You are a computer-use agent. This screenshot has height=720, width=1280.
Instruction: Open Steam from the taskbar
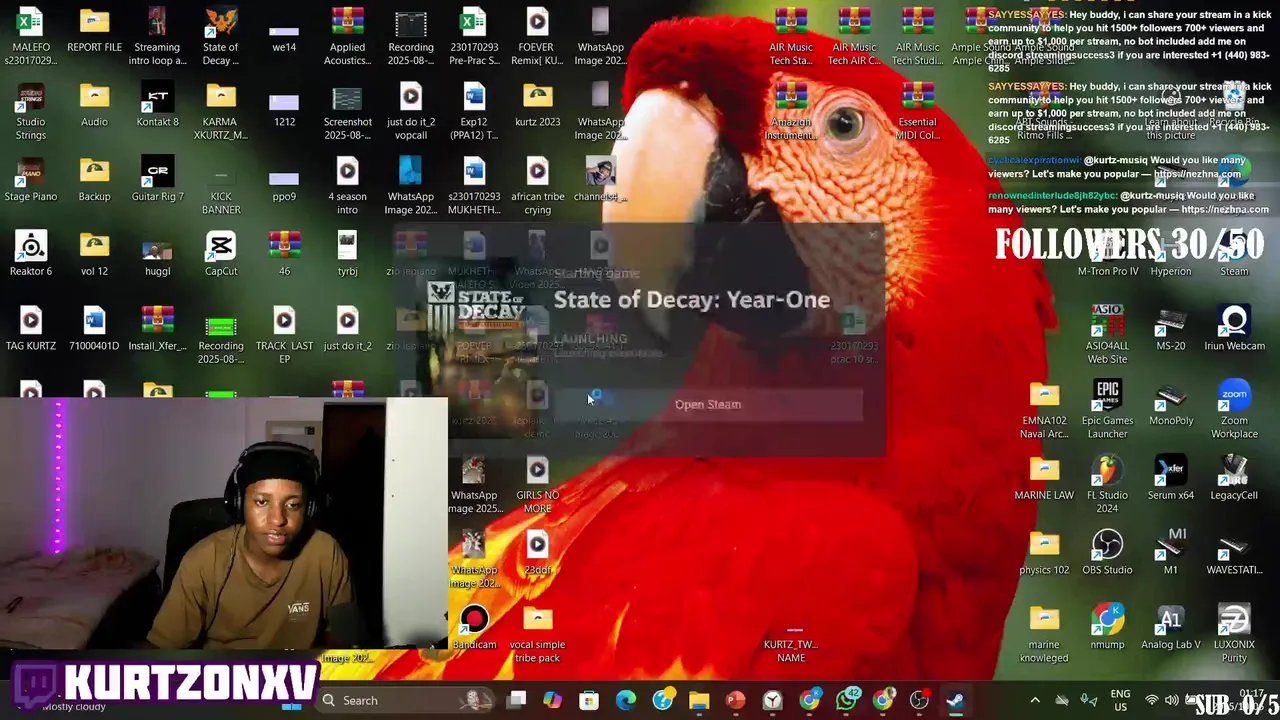pyautogui.click(x=956, y=700)
